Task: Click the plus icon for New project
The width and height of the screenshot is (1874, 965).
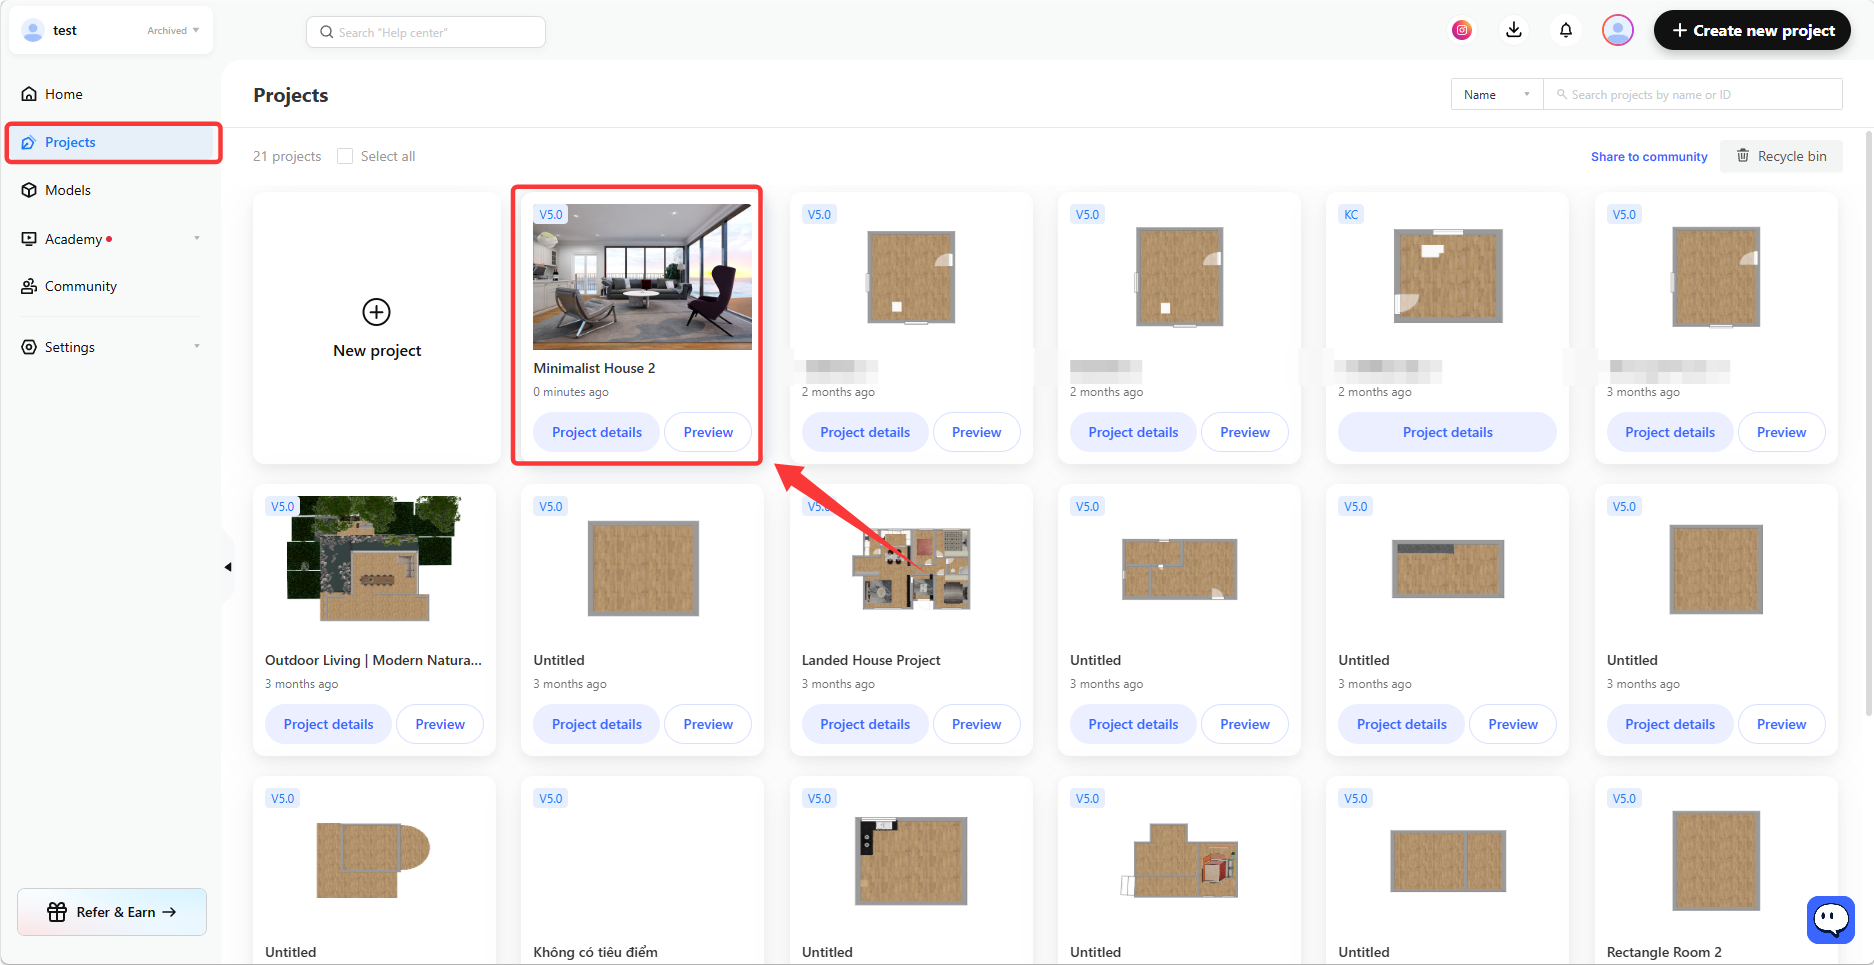Action: pos(377,312)
